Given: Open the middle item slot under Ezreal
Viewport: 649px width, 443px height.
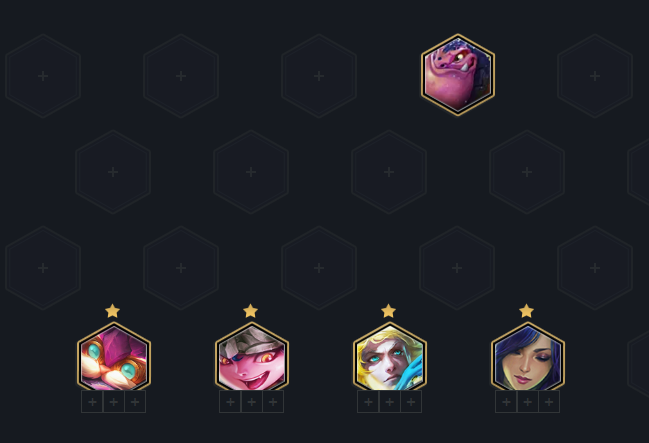Looking at the screenshot, I should 389,402.
